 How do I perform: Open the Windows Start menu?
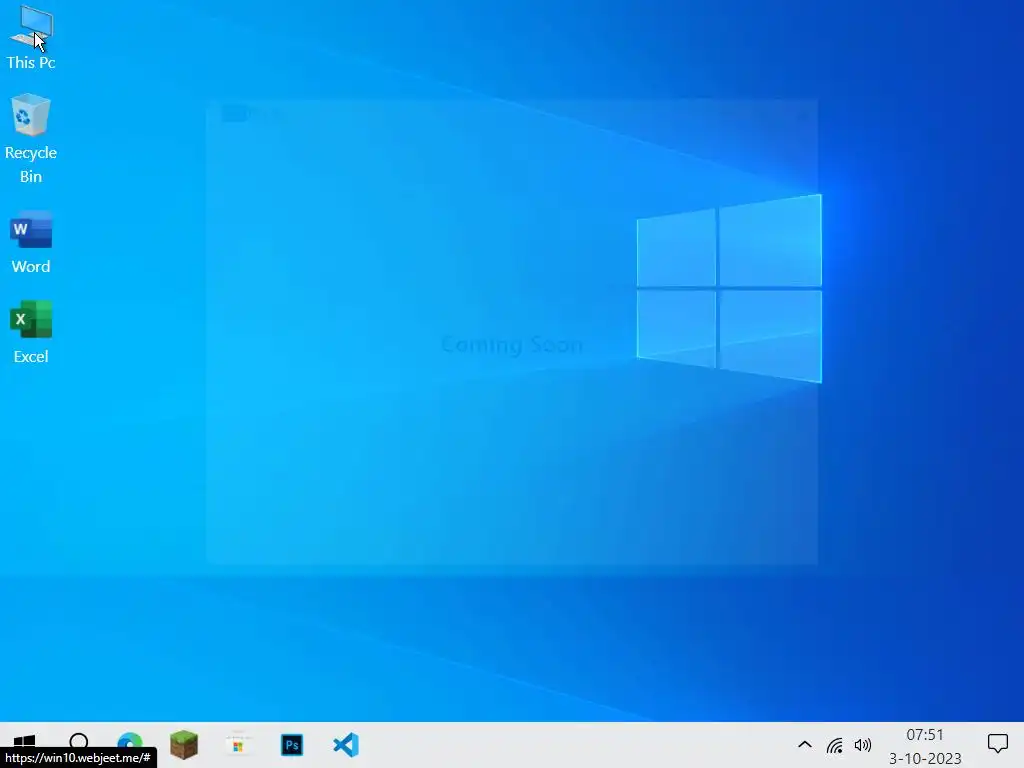click(24, 741)
